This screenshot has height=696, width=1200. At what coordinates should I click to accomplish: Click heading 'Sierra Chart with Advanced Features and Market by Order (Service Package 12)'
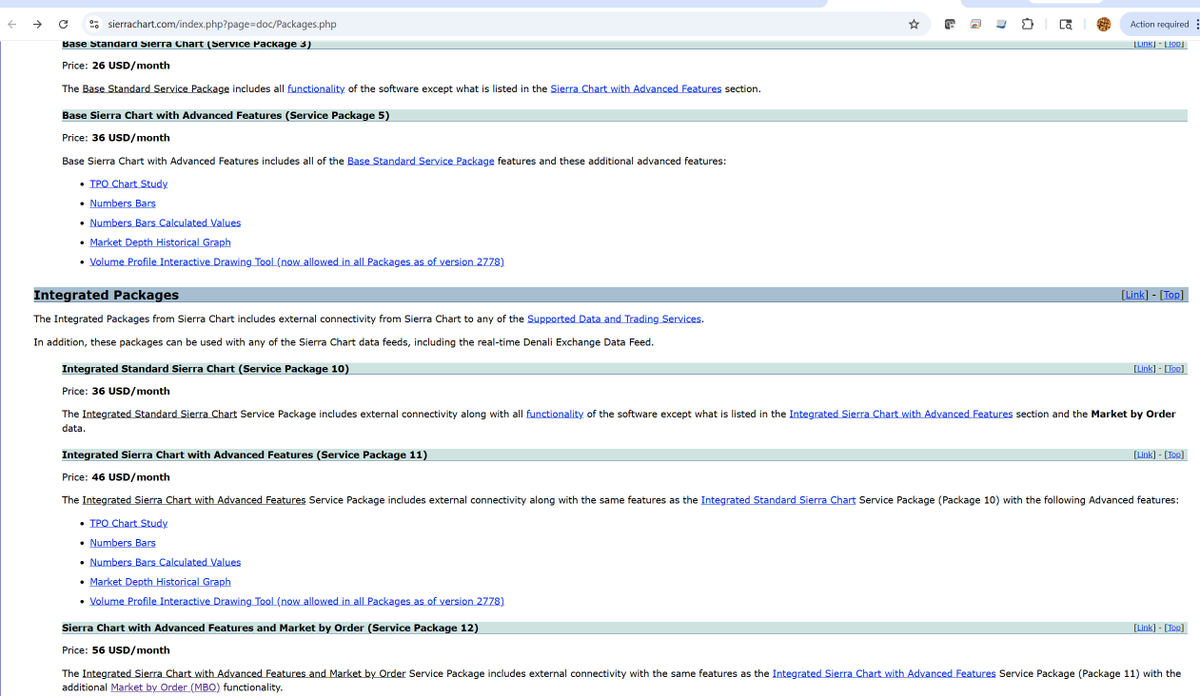pos(270,628)
